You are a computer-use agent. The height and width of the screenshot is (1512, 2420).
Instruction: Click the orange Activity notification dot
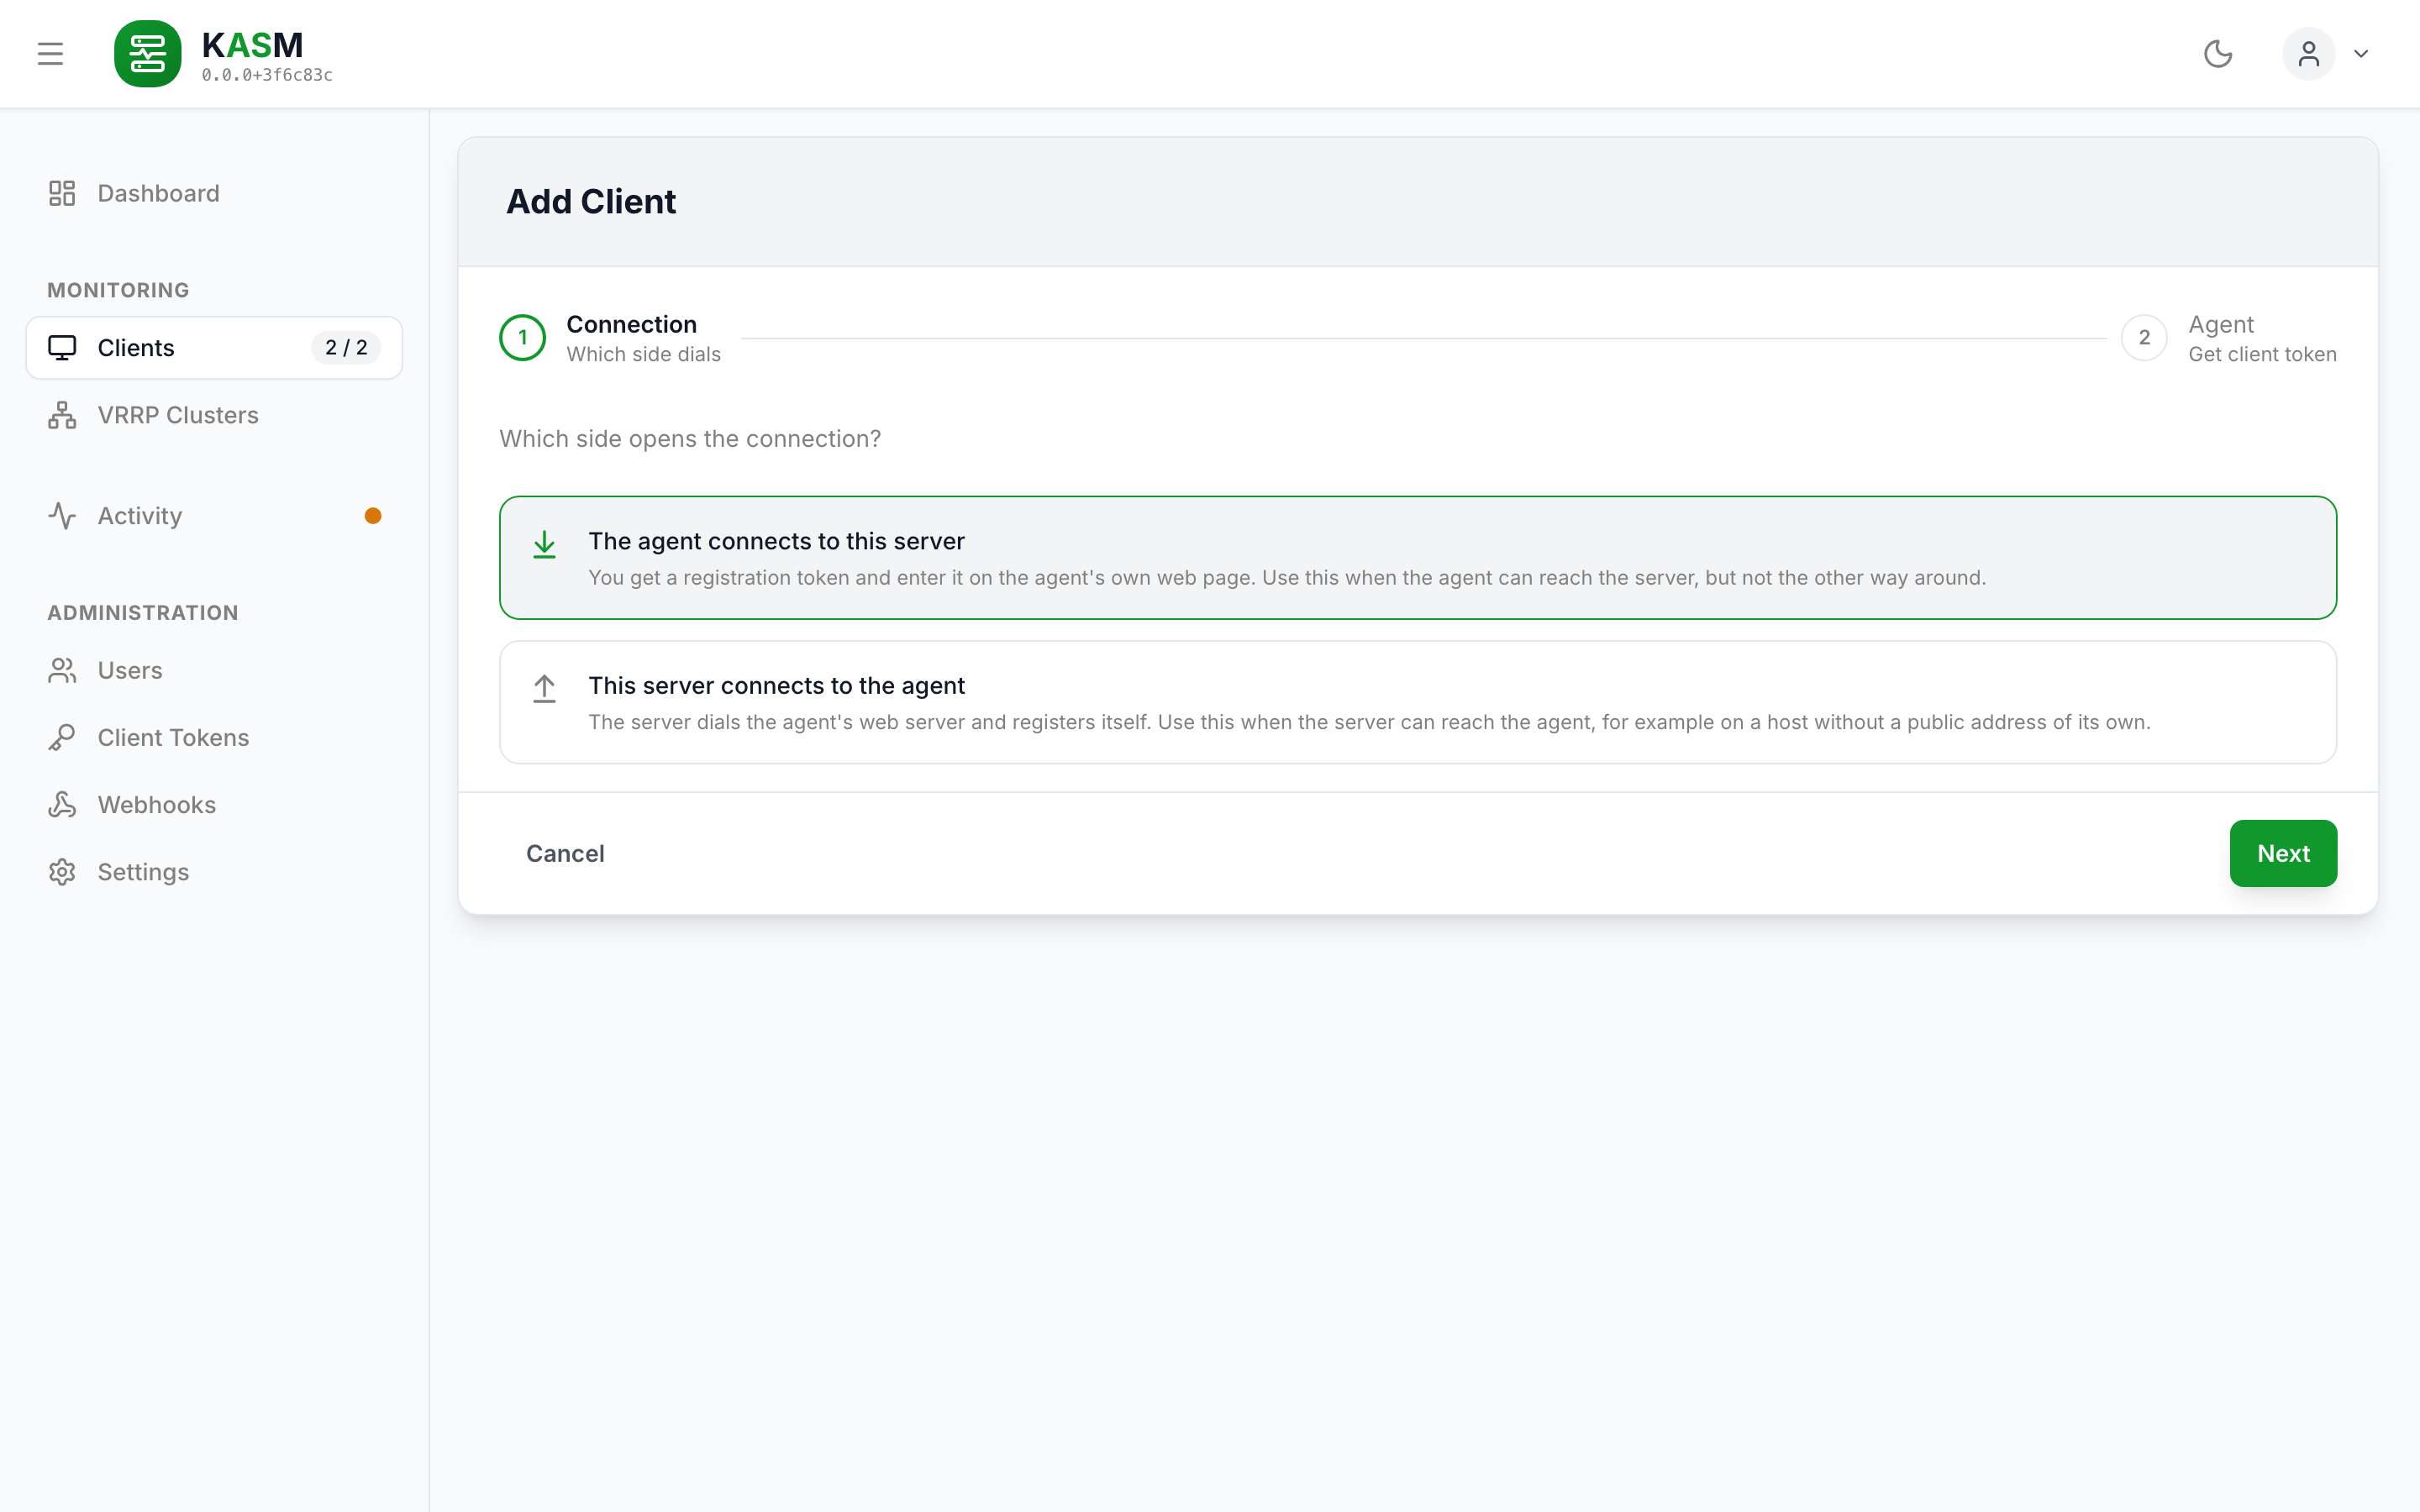373,516
